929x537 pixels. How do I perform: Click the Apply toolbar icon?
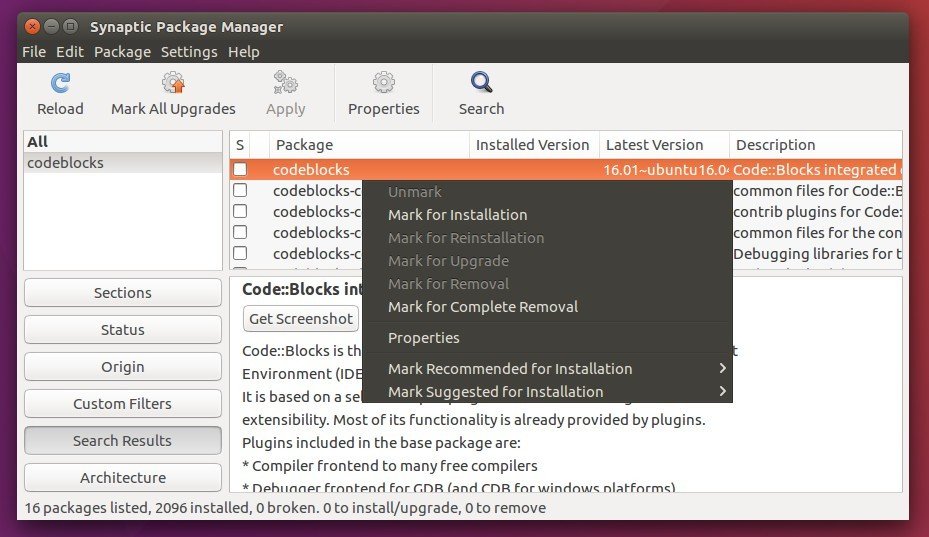[286, 83]
